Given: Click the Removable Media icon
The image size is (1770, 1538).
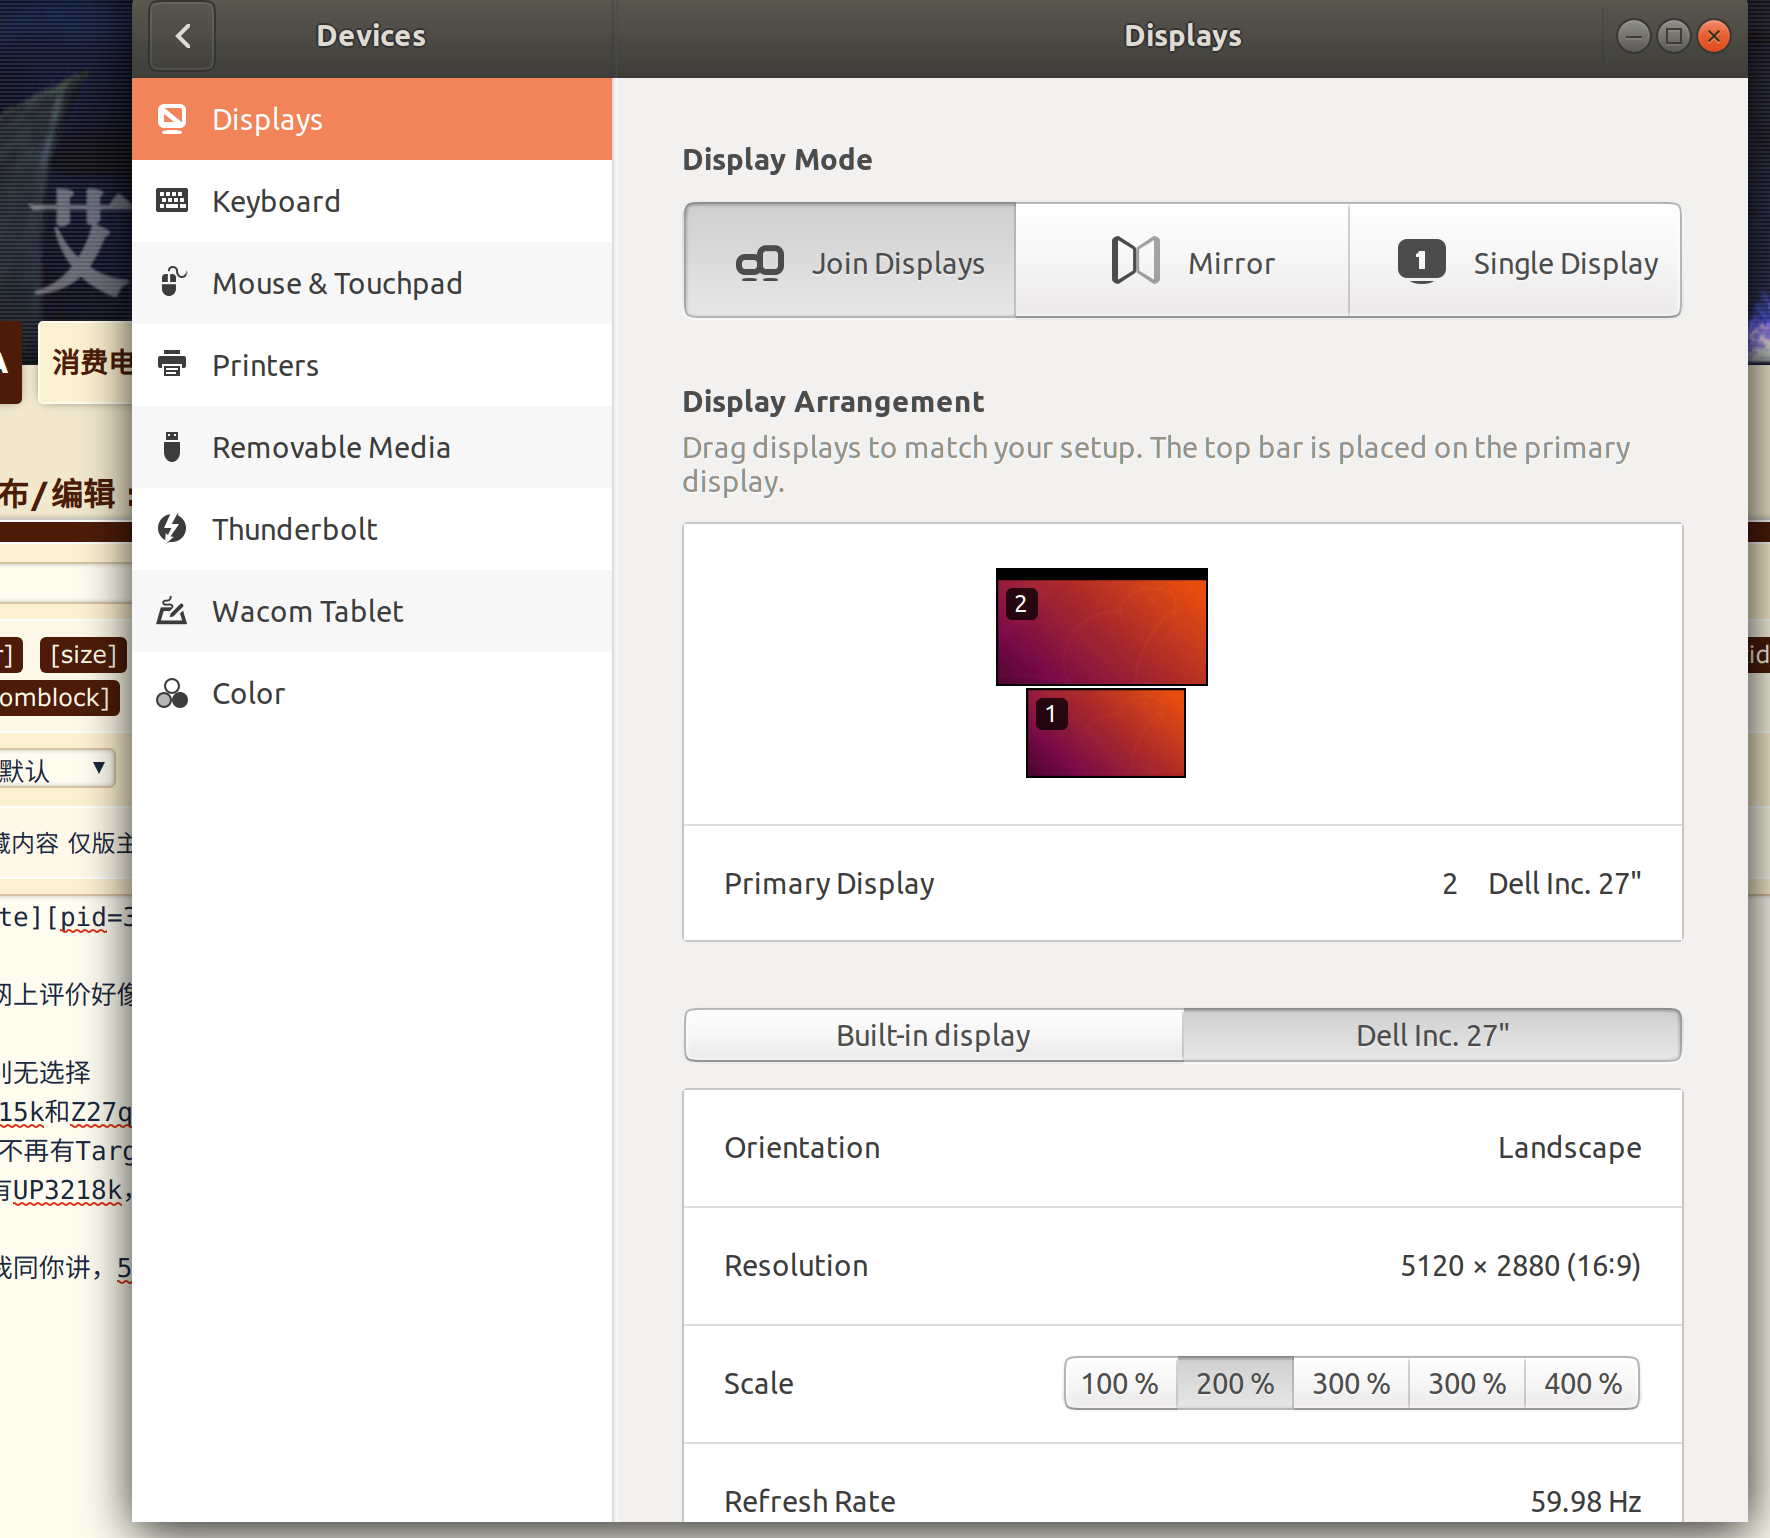Looking at the screenshot, I should tap(172, 446).
